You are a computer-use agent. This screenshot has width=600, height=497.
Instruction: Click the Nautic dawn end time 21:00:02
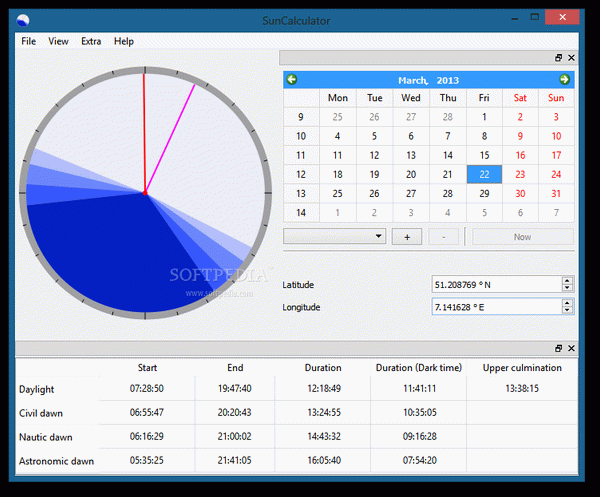coord(235,436)
